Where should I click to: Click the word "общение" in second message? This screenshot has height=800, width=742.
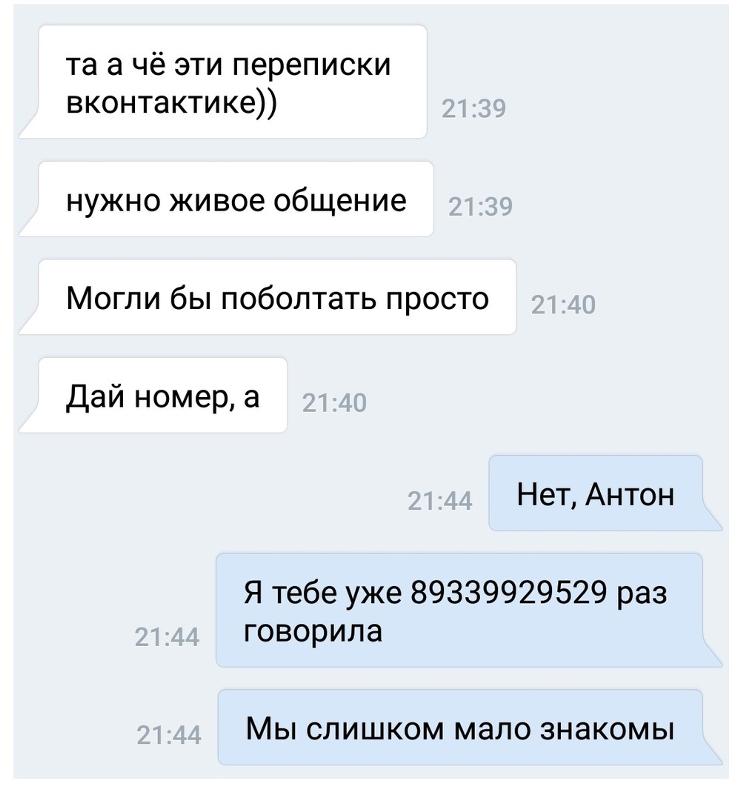tap(340, 201)
